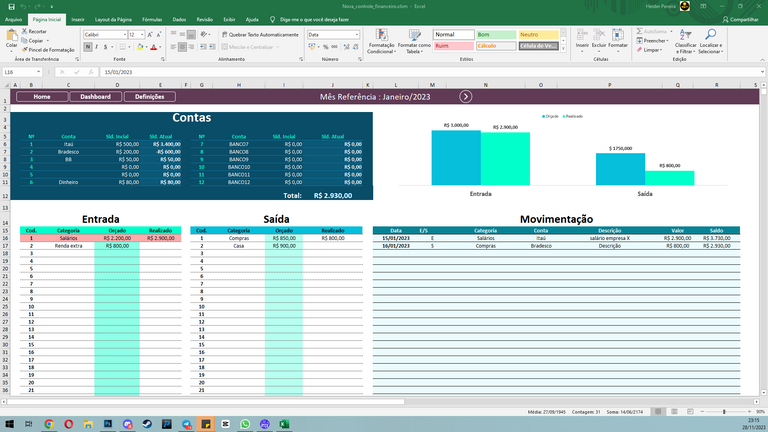This screenshot has height=432, width=768.
Task: Open the Arquivo menu
Action: pos(13,20)
